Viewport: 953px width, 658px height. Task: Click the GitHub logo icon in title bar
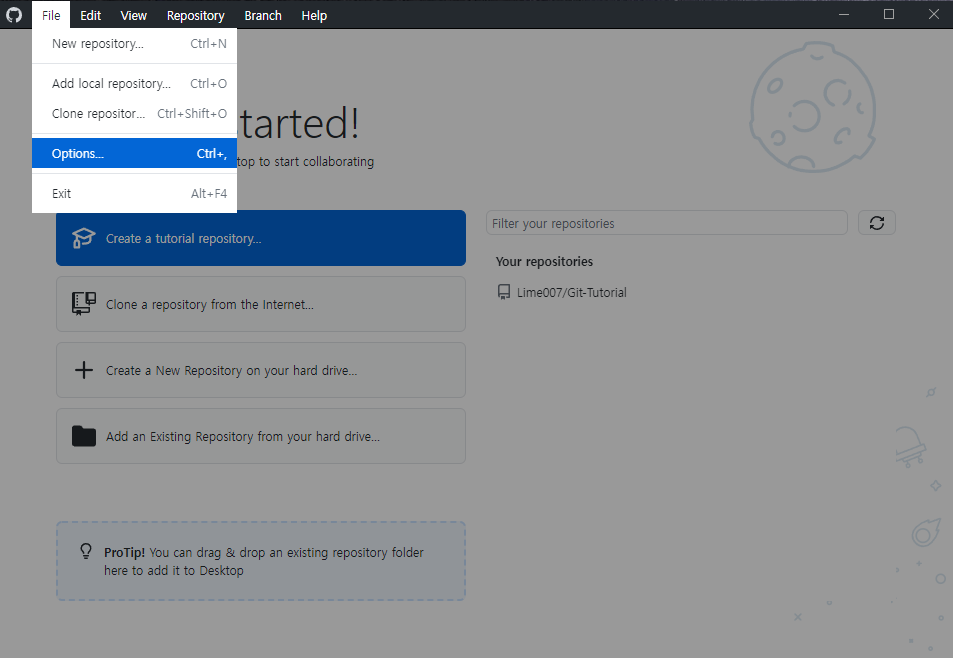coord(14,15)
